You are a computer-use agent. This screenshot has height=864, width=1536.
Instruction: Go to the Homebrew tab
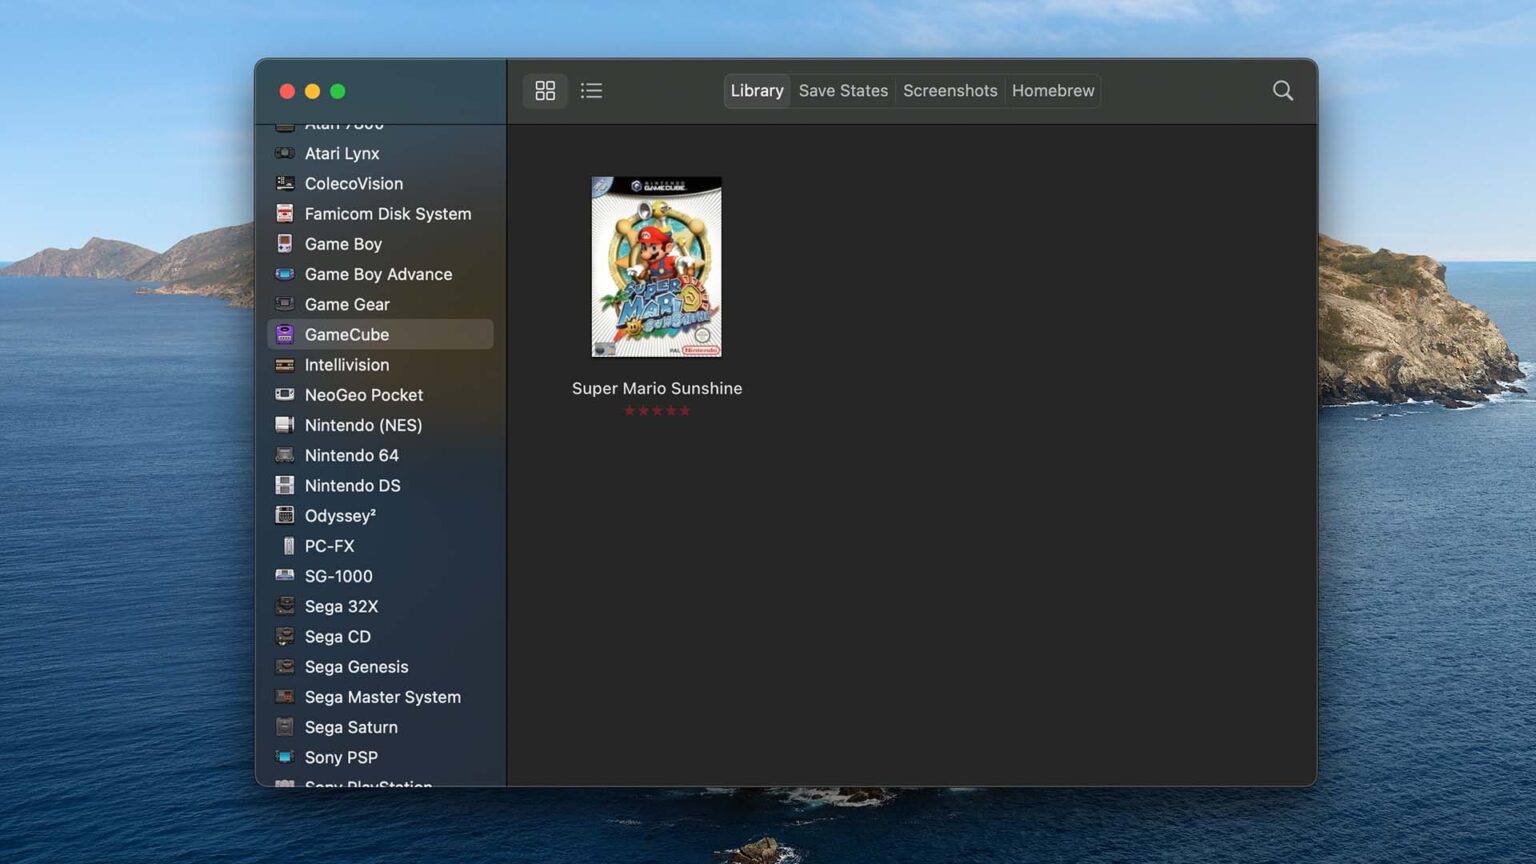[1052, 91]
